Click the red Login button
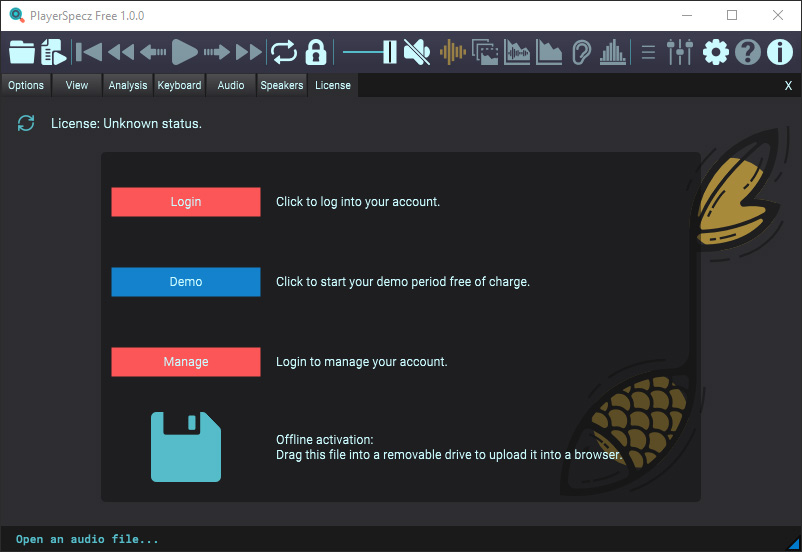Screen dimensions: 802x552 click(186, 202)
